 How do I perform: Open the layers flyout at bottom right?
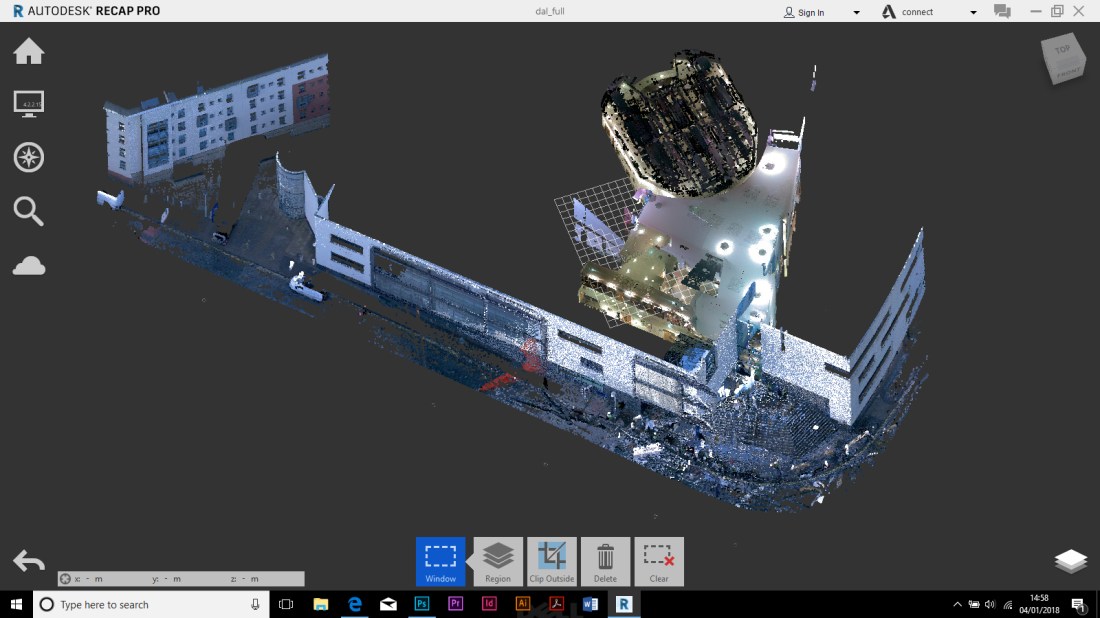[x=1072, y=561]
